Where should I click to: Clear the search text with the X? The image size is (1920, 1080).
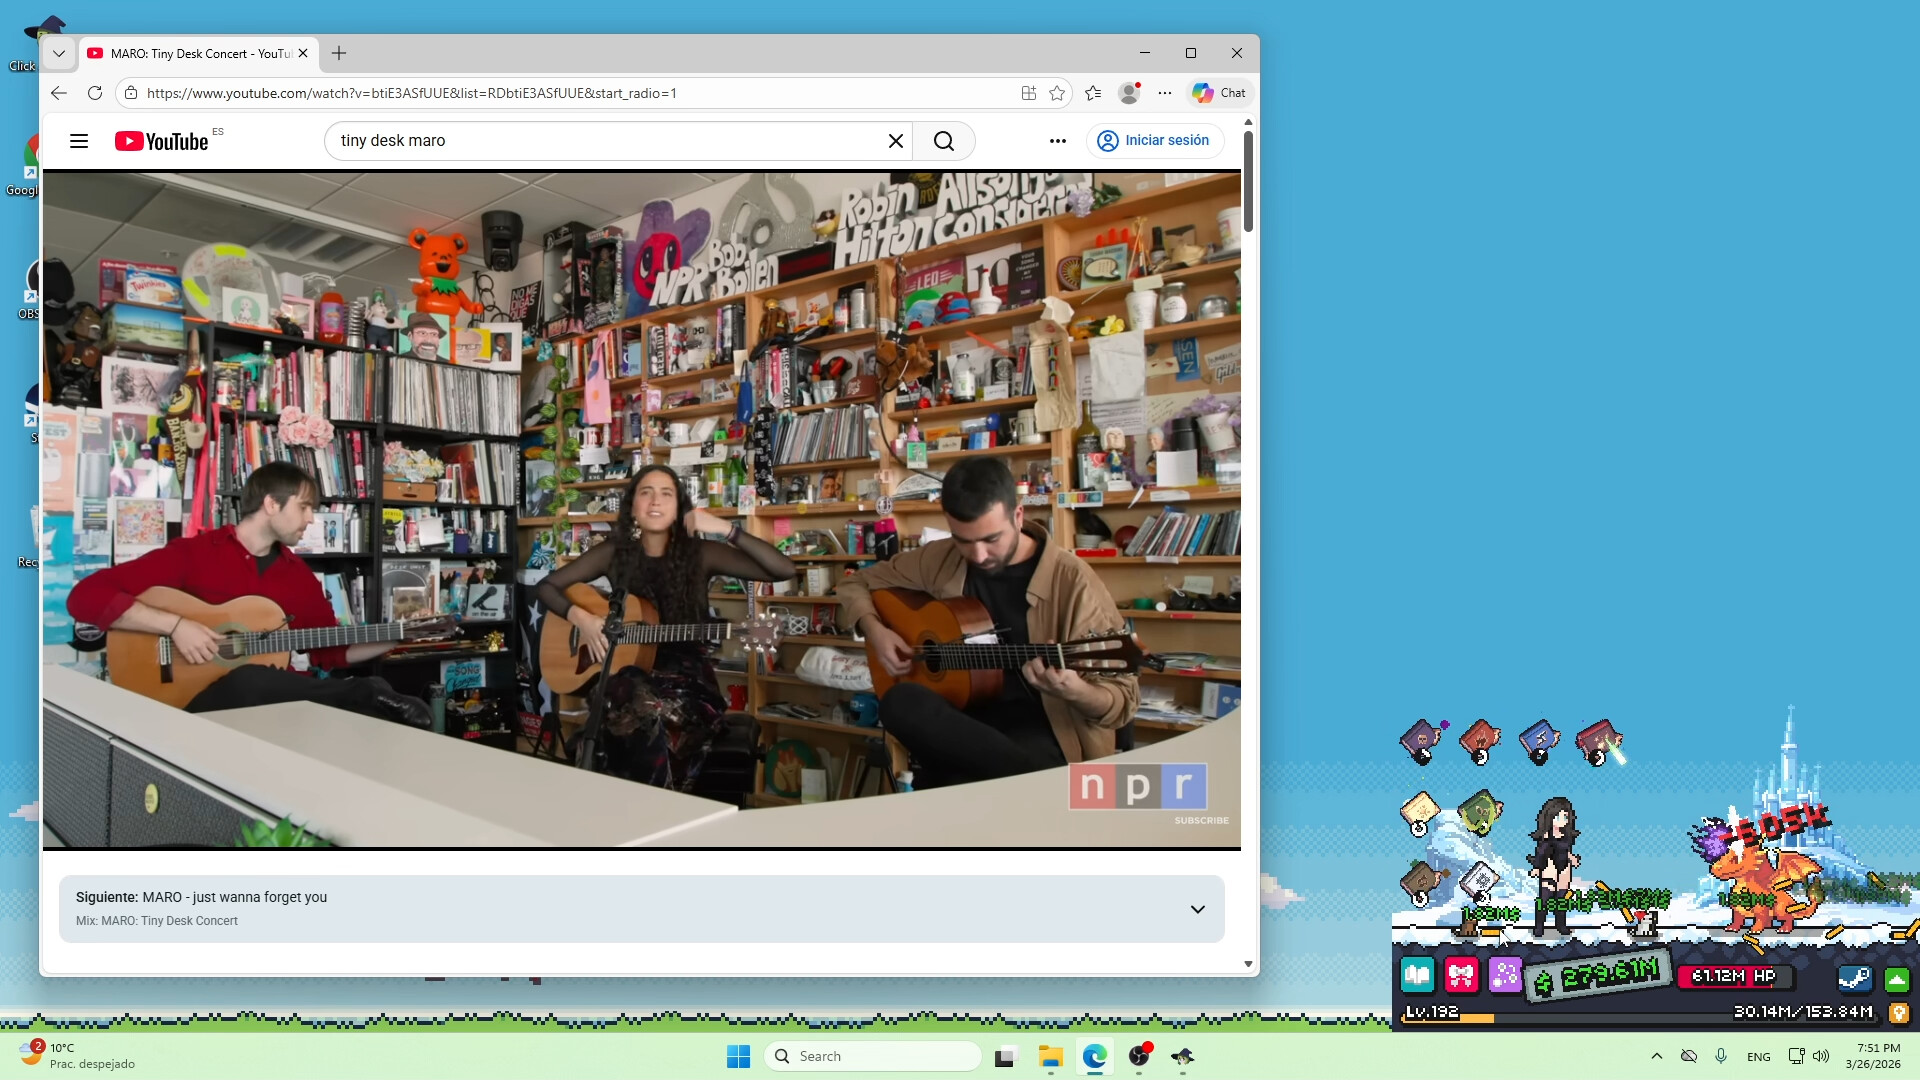(x=896, y=141)
